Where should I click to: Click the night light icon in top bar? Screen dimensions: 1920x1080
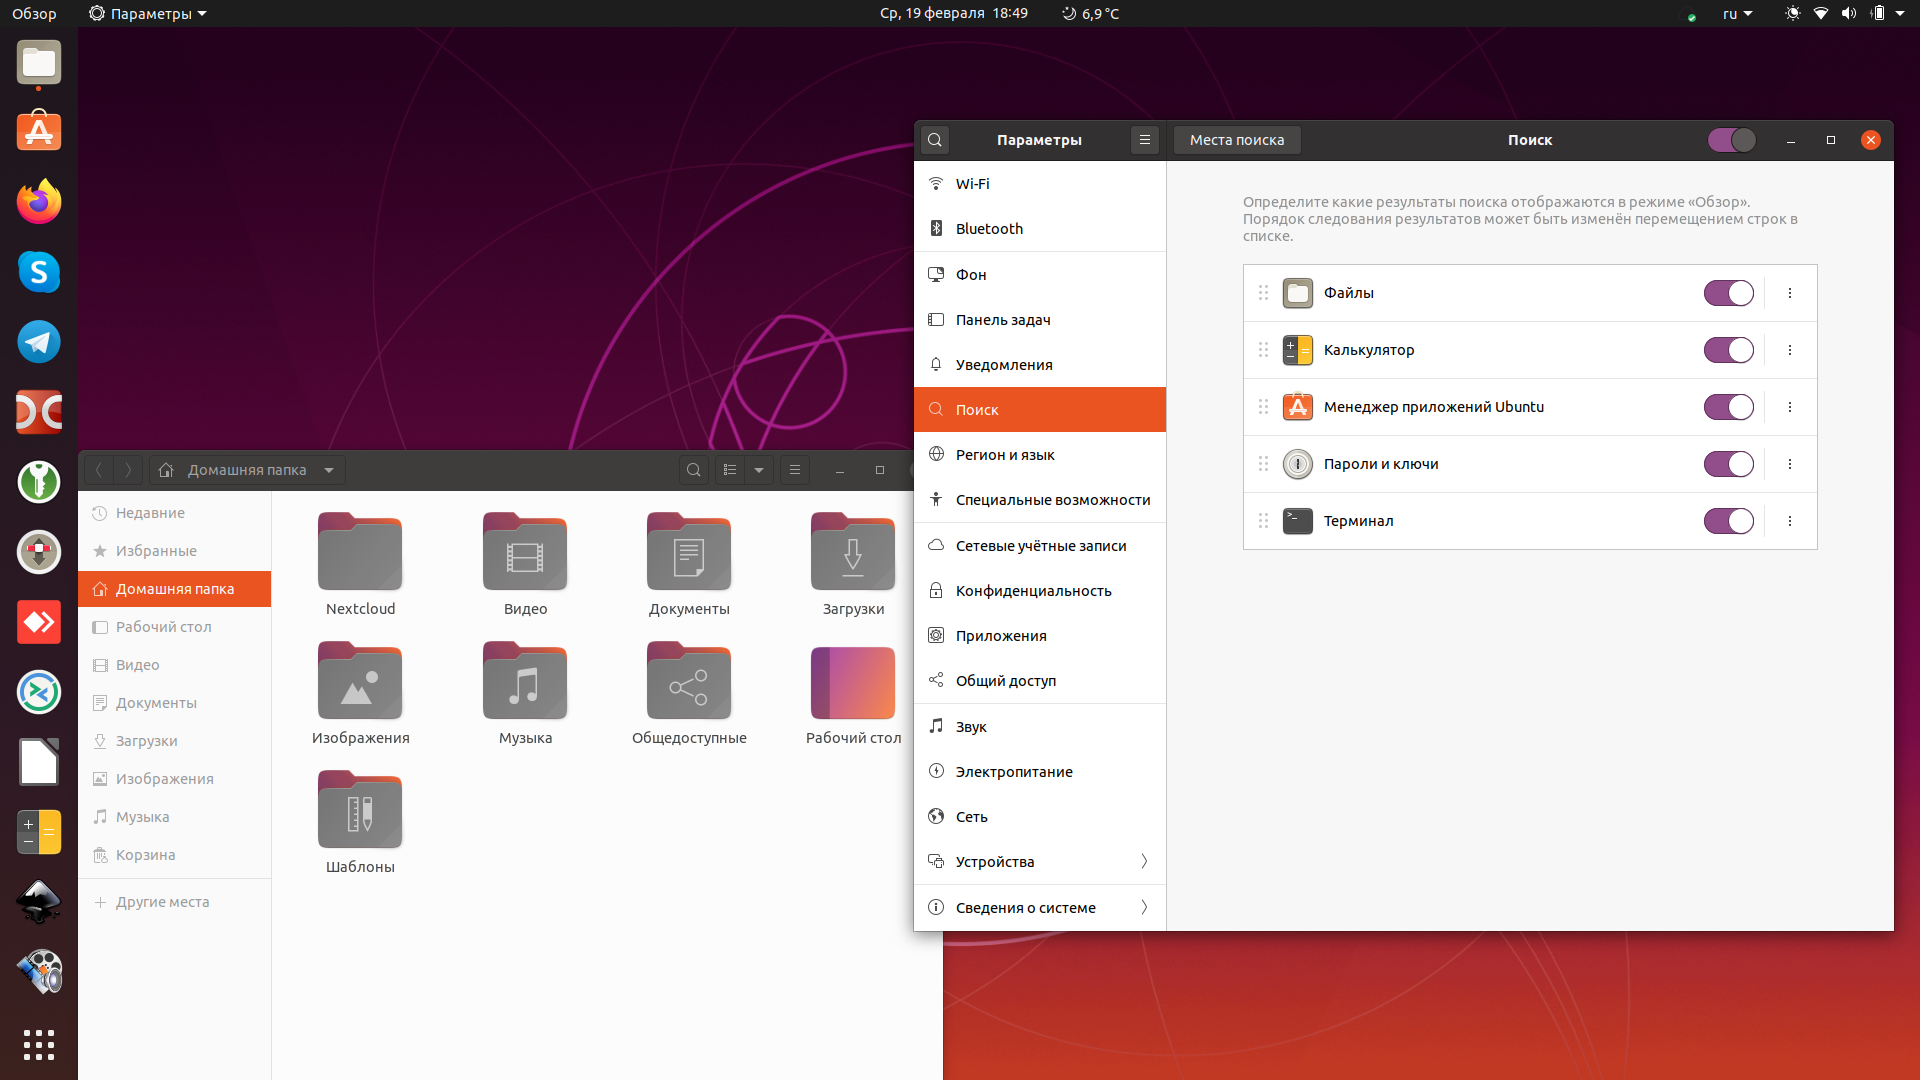click(1792, 14)
